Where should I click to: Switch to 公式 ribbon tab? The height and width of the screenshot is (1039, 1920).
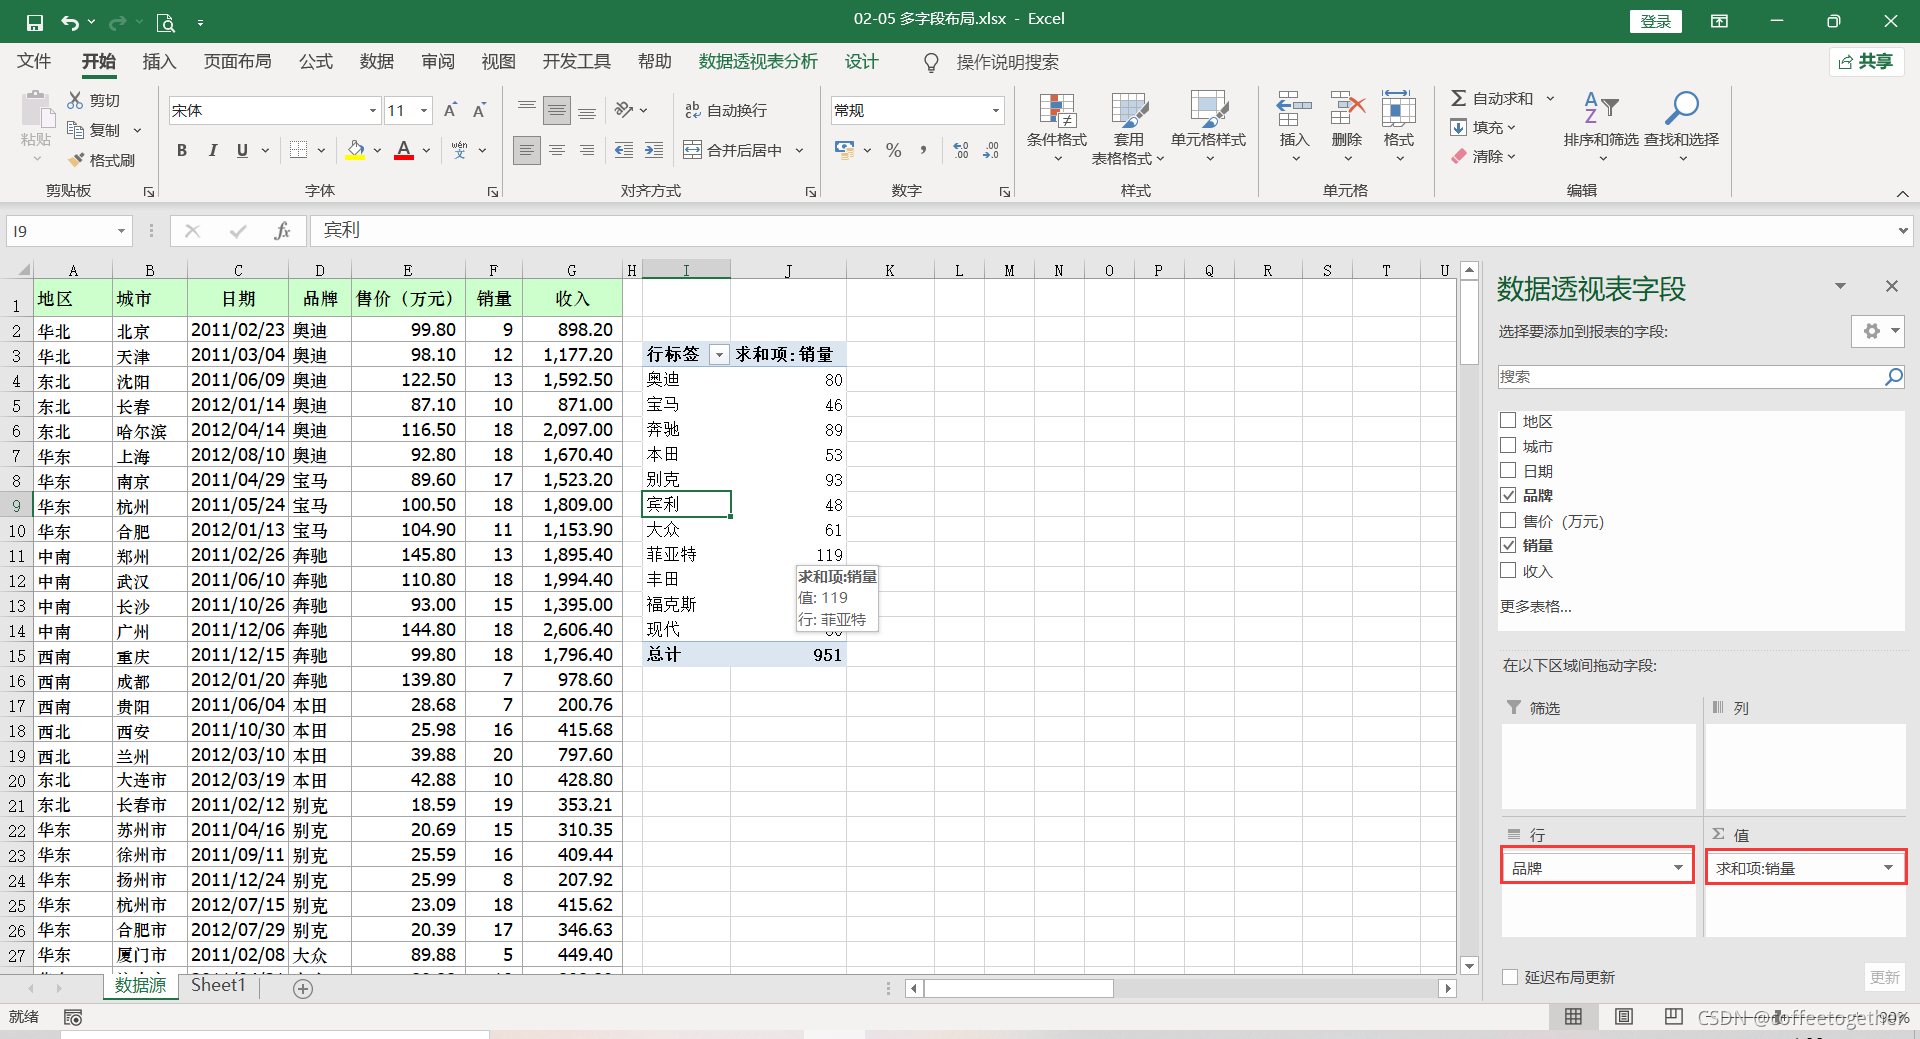[x=316, y=62]
